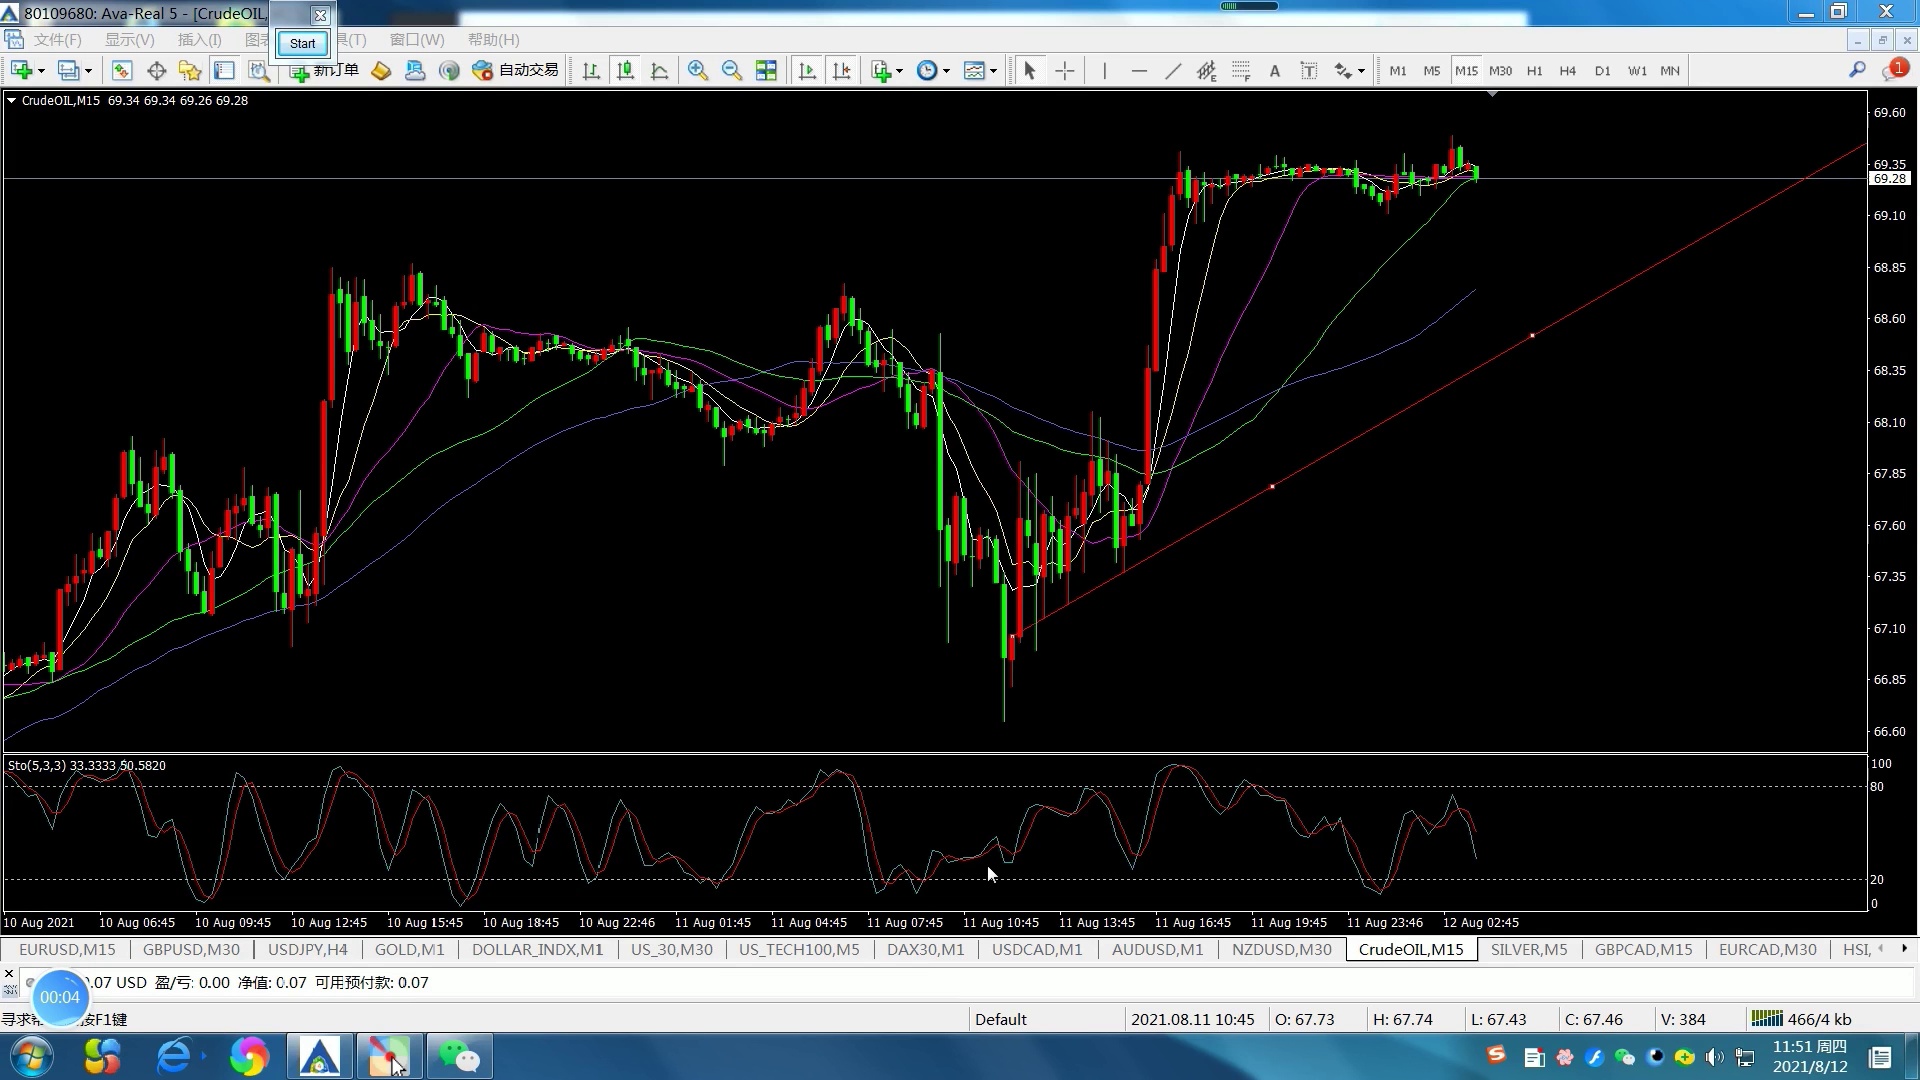Select the draw Trendline tool
This screenshot has width=1920, height=1080.
tap(1173, 71)
